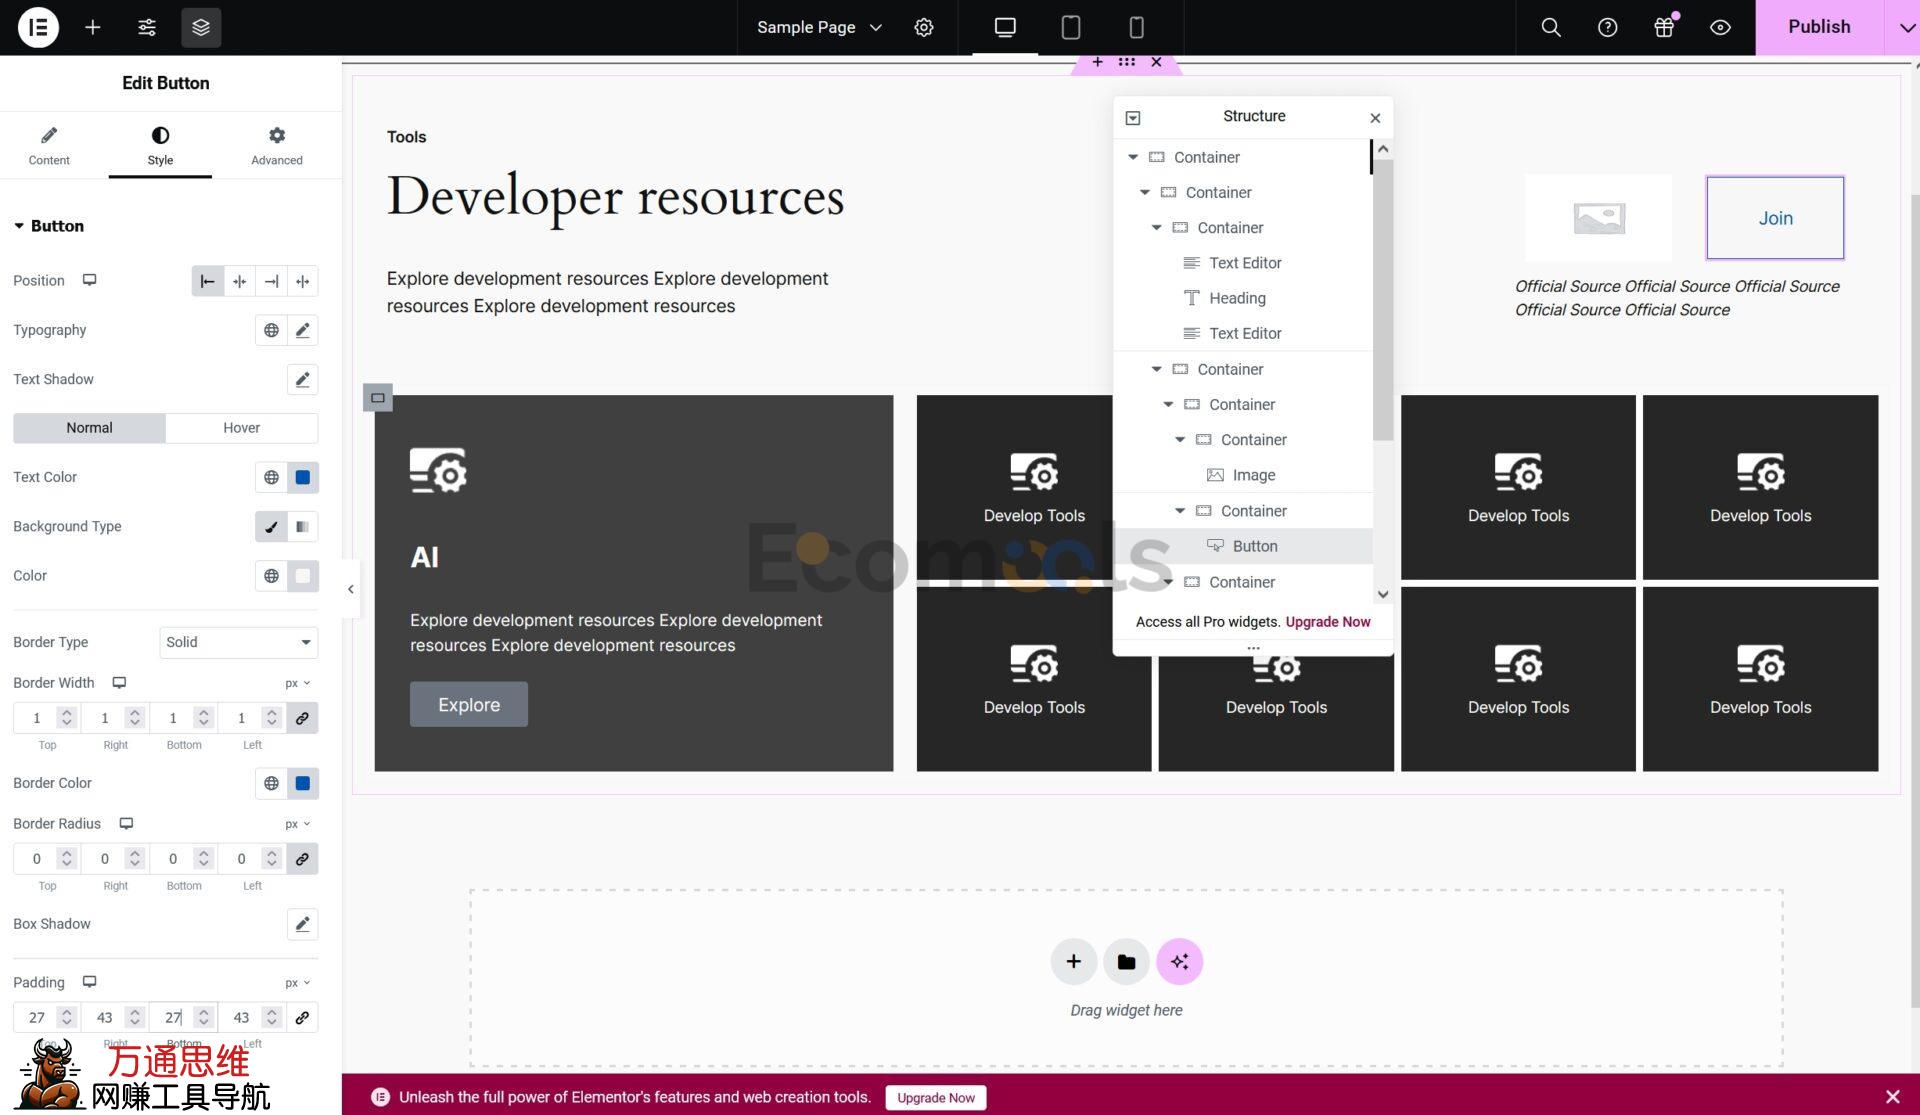Open Sample Page document dropdown
This screenshot has height=1115, width=1920.
(819, 27)
